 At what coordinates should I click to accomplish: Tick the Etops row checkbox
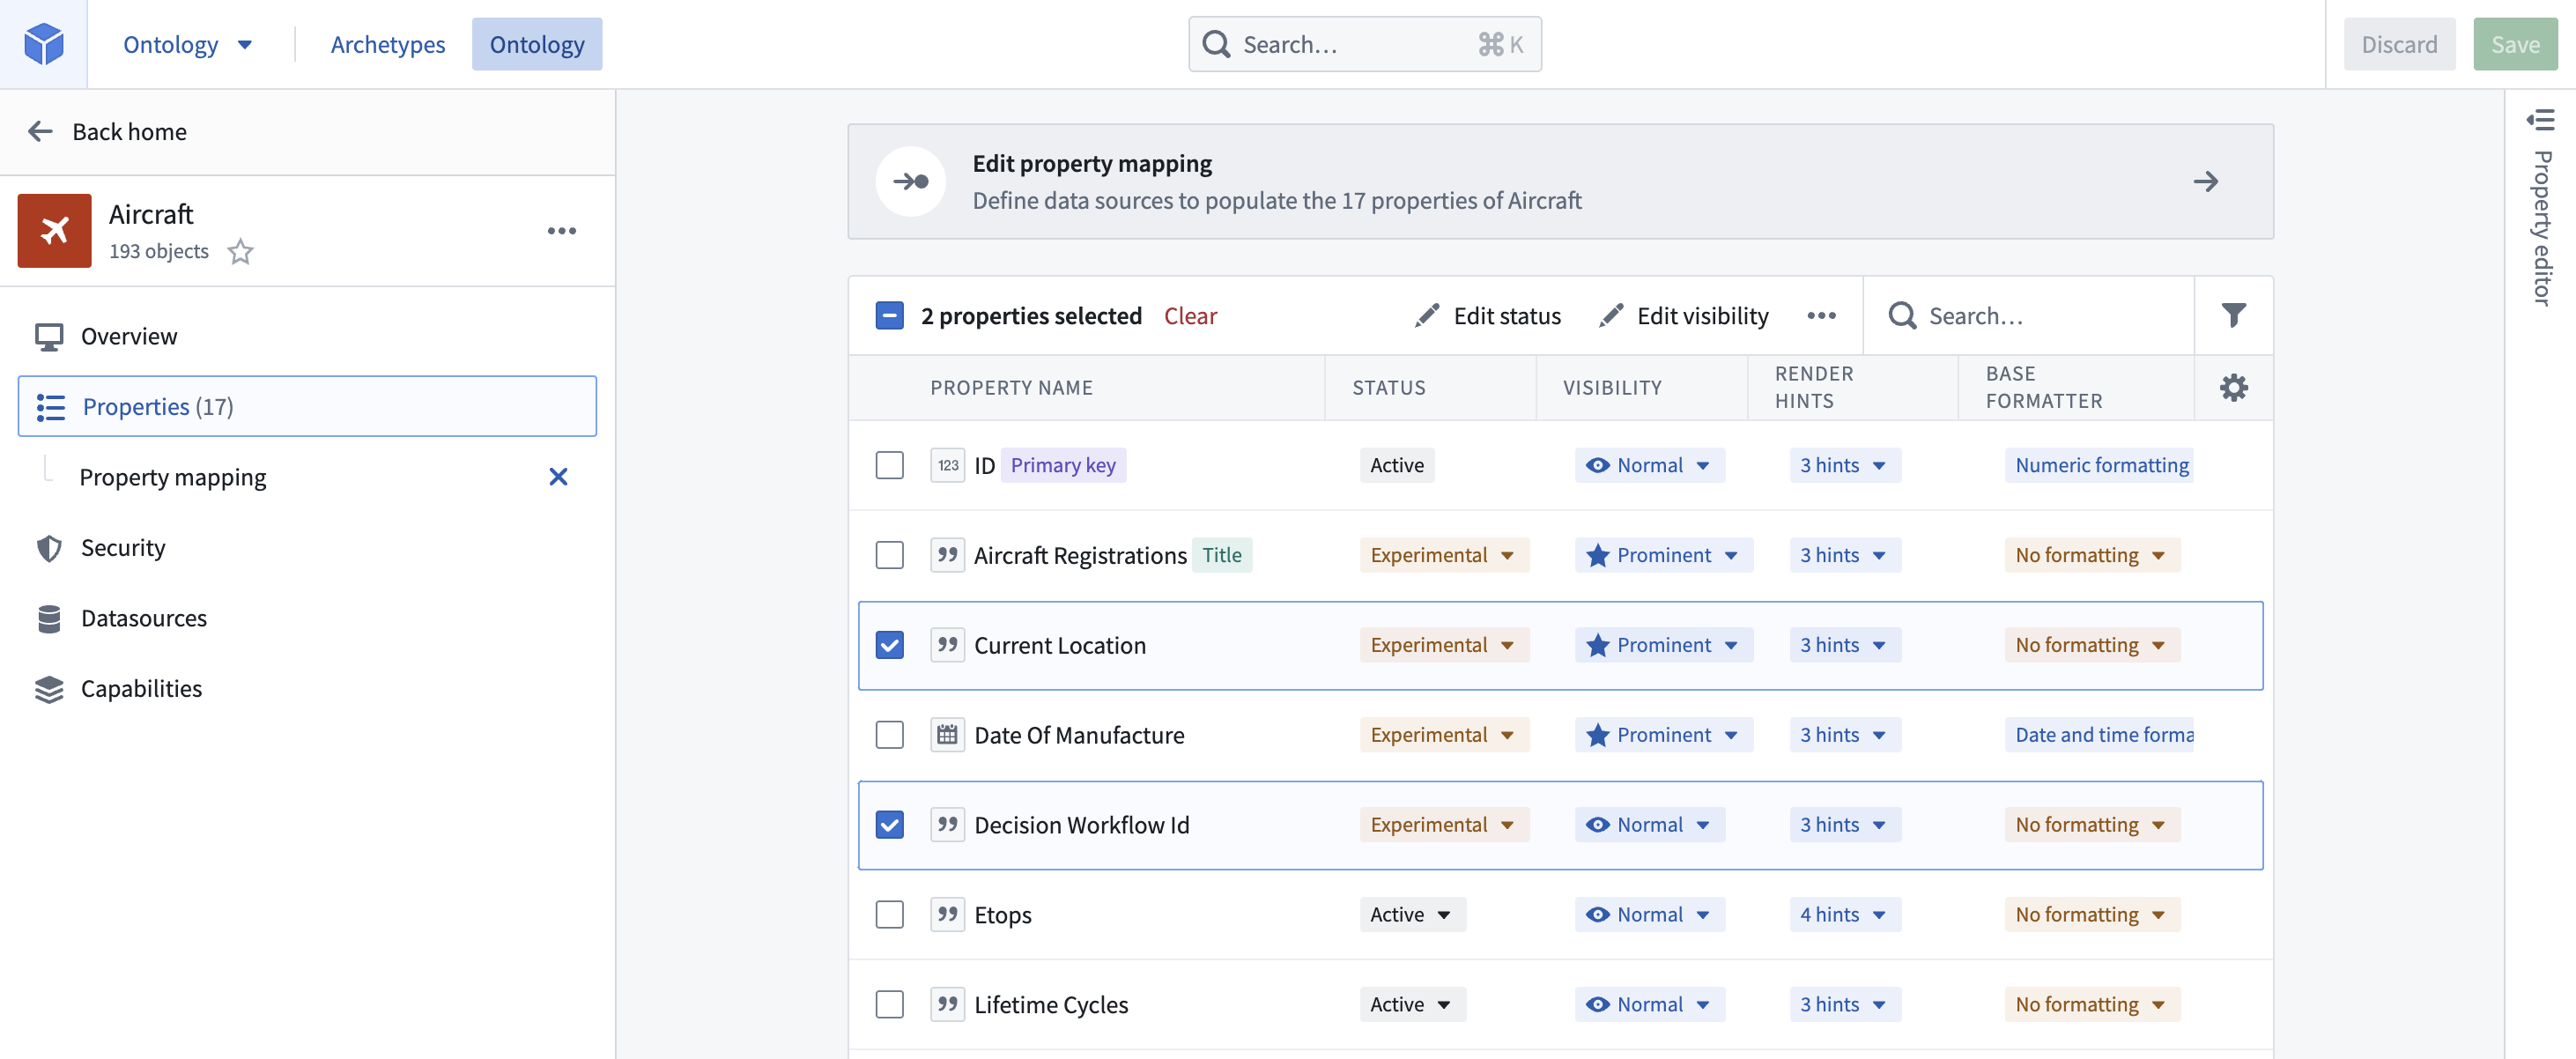pyautogui.click(x=889, y=914)
